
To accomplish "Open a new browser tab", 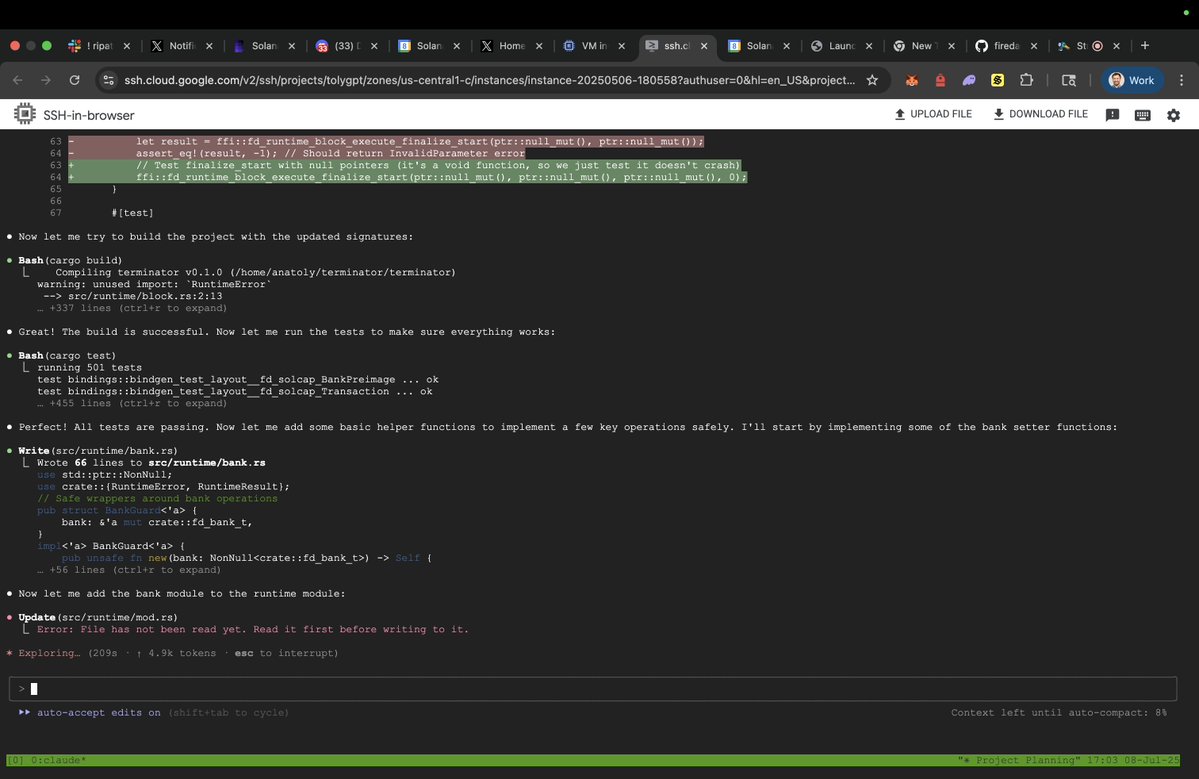I will pos(1145,46).
